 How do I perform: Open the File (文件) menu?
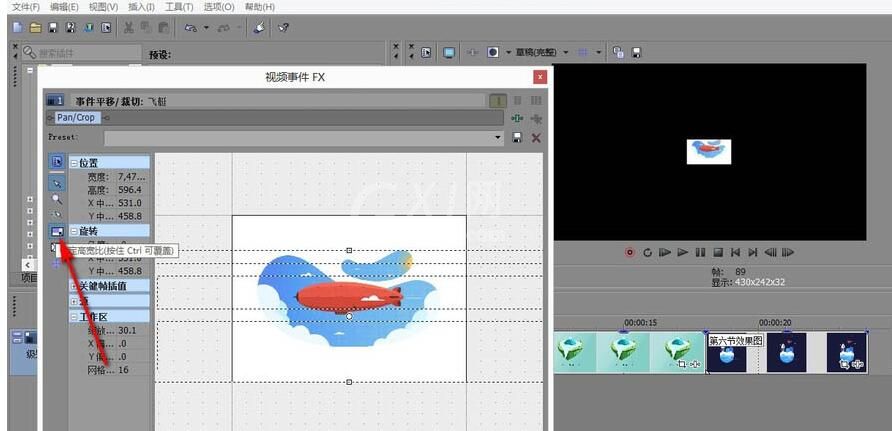coord(26,7)
